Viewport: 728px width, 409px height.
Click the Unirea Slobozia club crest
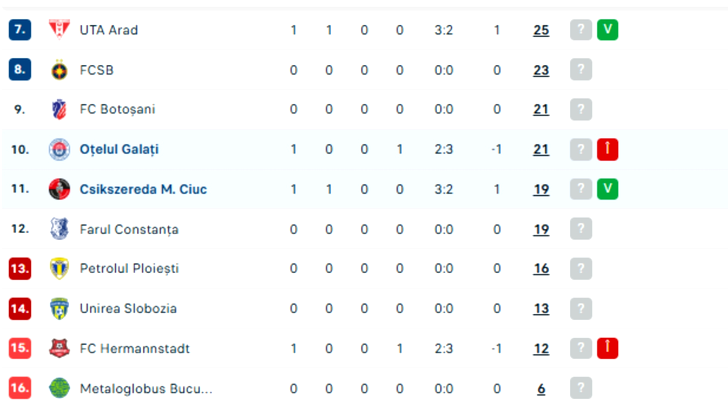point(60,309)
